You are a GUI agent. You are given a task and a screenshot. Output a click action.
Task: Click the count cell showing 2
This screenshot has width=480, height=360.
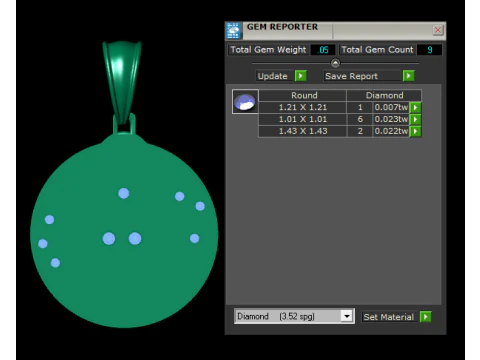tap(360, 131)
